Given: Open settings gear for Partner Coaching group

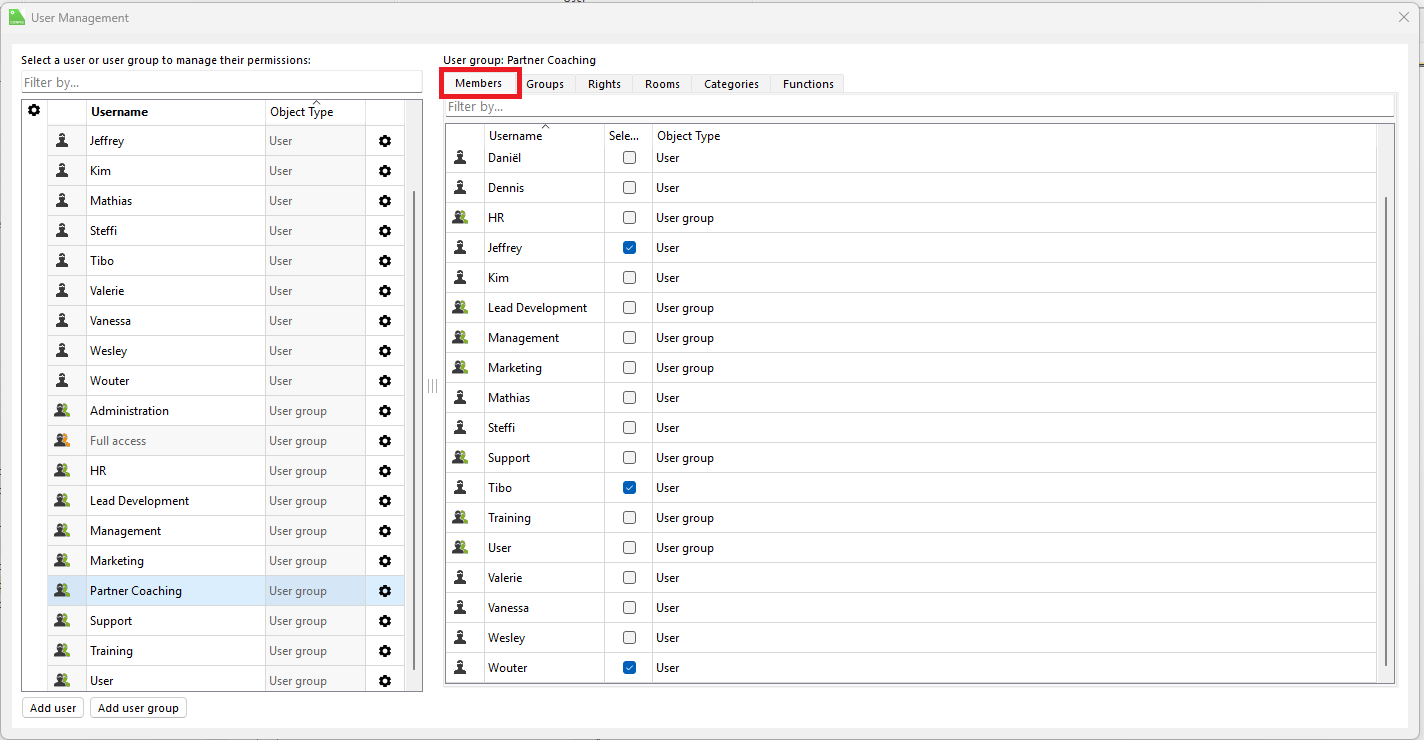Looking at the screenshot, I should [x=385, y=591].
